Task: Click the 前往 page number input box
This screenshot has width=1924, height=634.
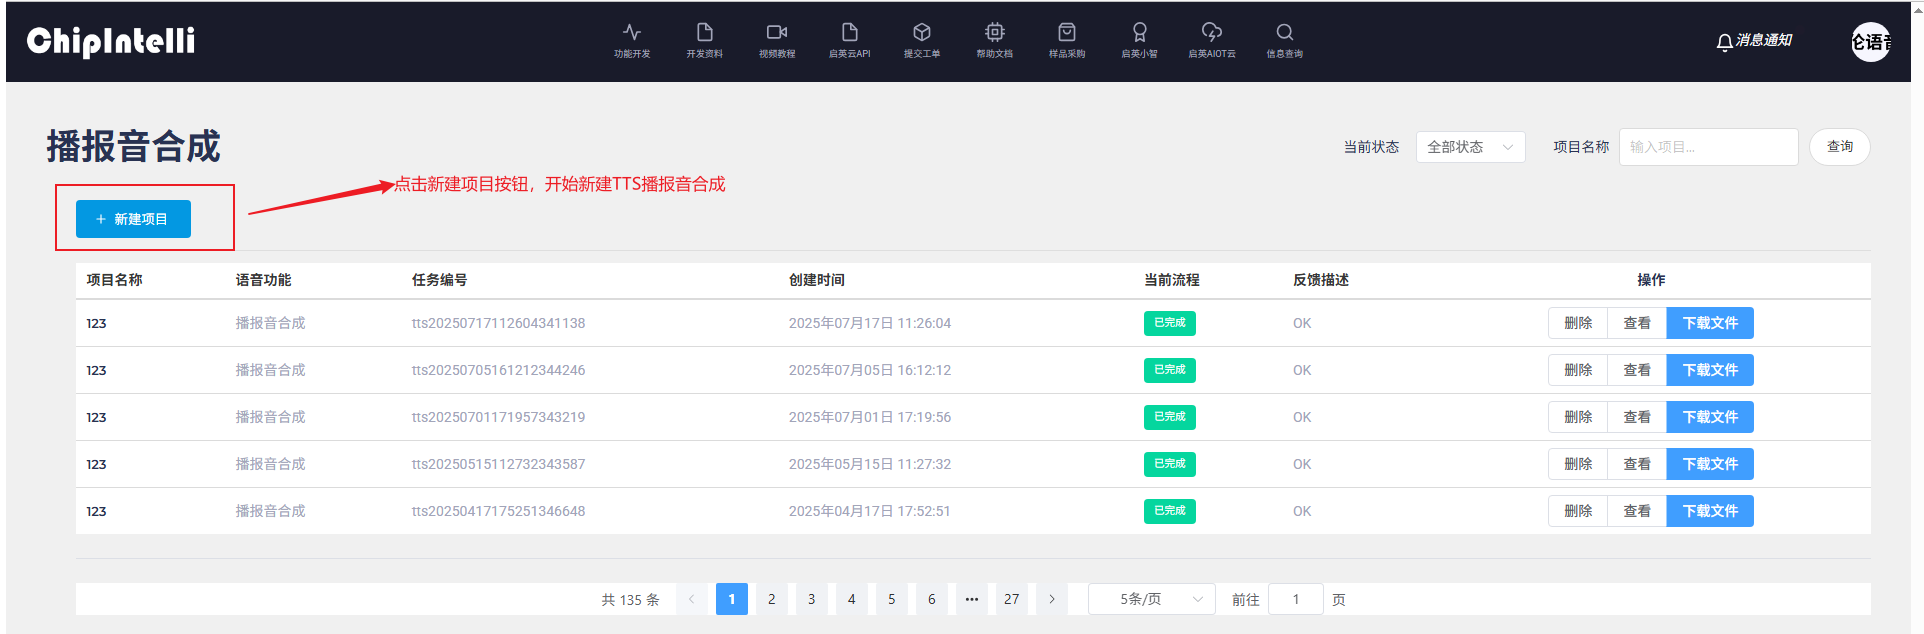Action: (x=1295, y=599)
